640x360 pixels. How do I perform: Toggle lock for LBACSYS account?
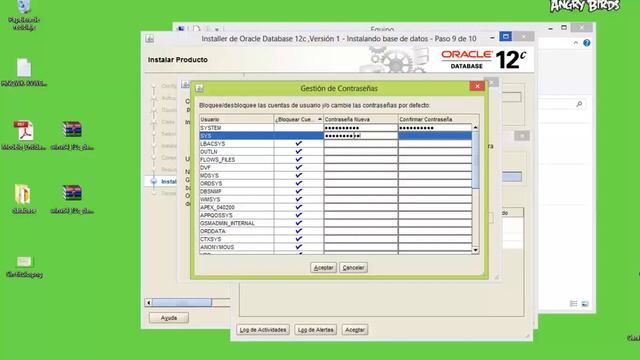coord(299,144)
